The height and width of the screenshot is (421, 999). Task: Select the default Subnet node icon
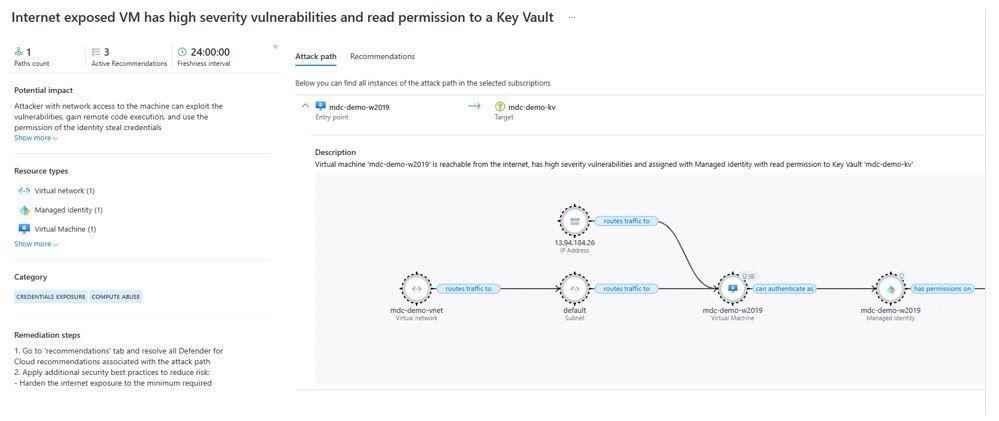point(574,289)
